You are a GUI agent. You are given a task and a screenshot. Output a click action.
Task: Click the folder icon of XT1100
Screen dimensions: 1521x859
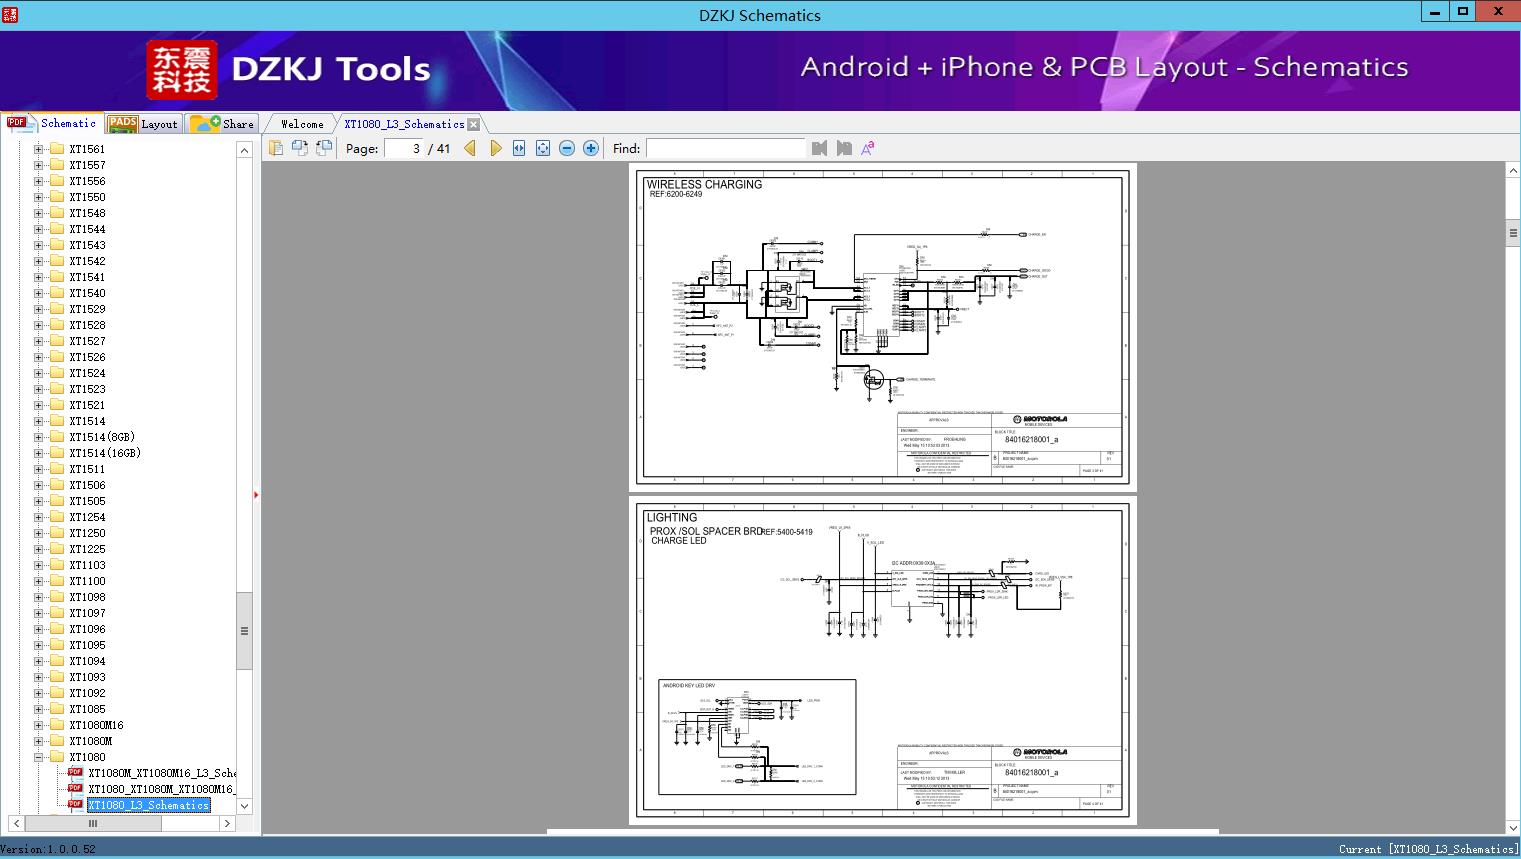57,581
